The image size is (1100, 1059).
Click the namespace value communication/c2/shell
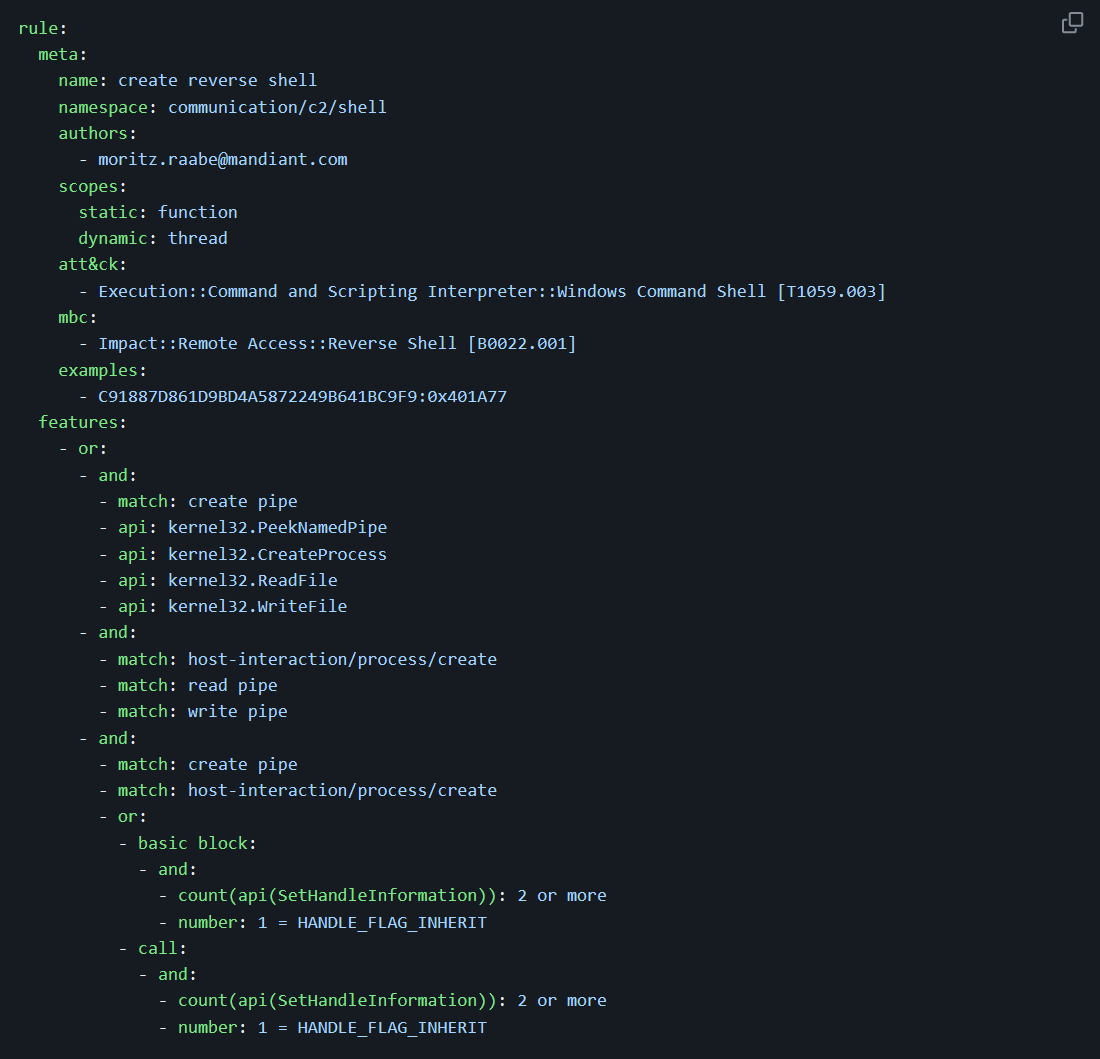[277, 107]
